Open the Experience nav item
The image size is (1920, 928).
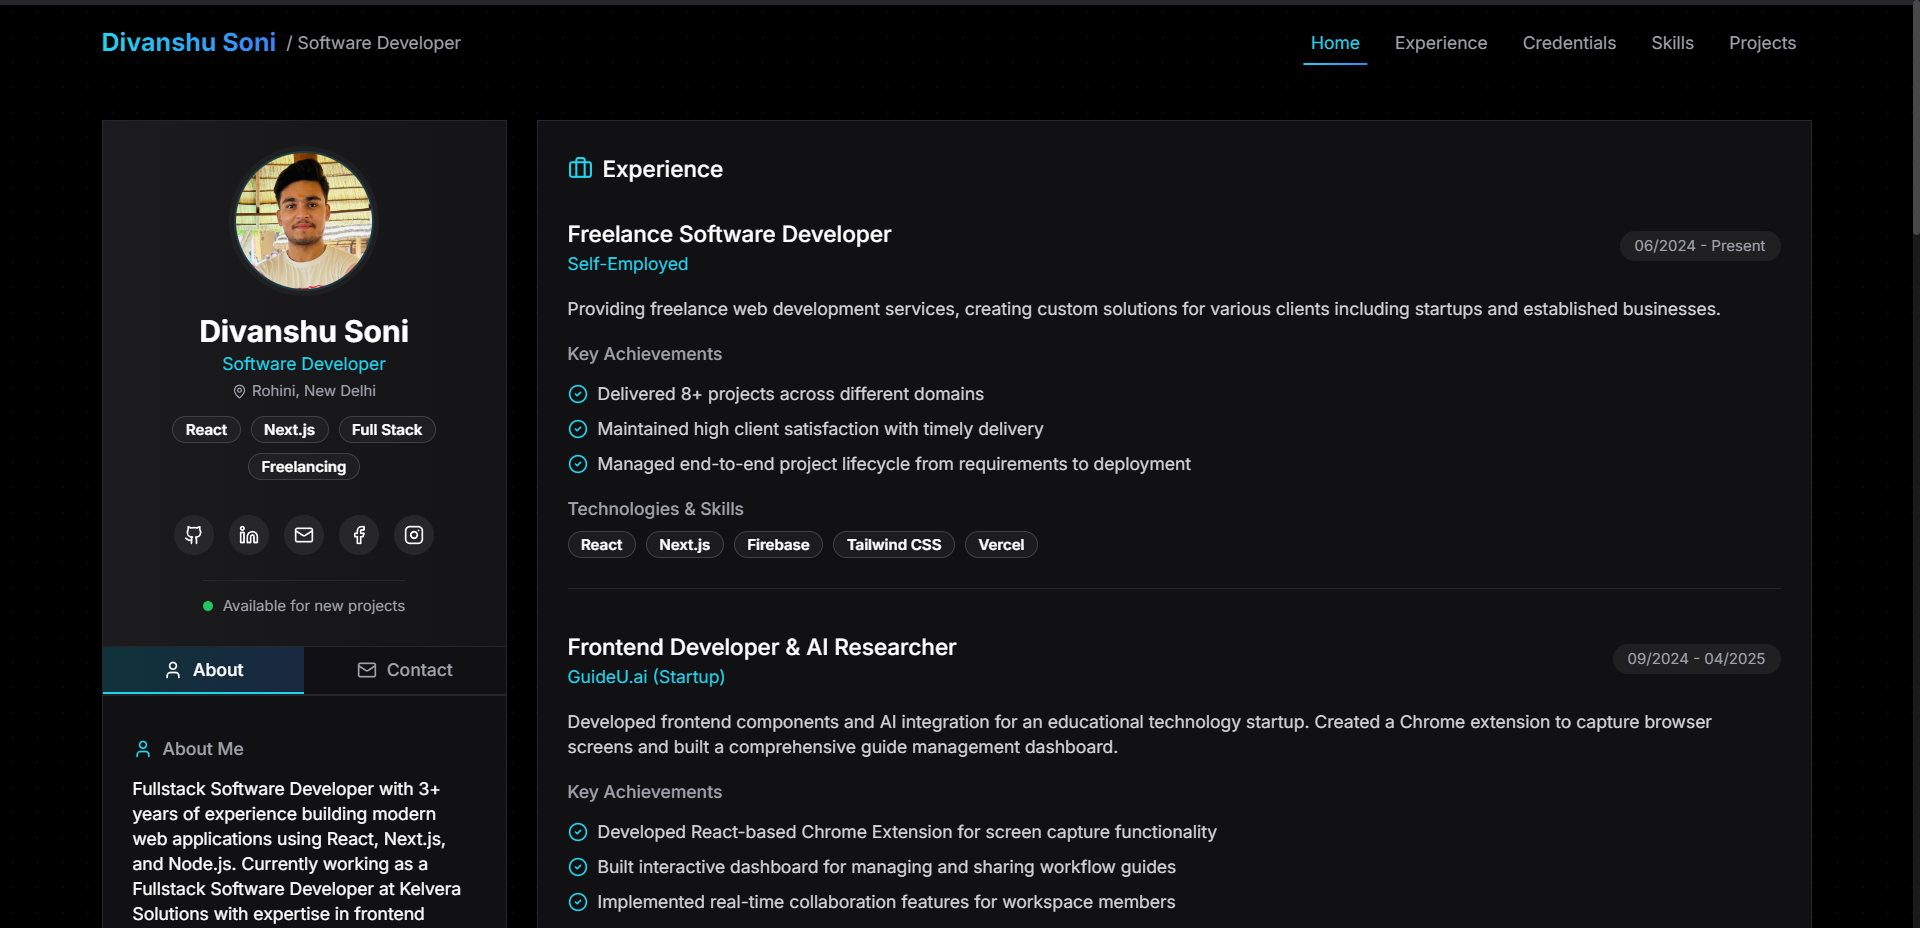[1441, 43]
